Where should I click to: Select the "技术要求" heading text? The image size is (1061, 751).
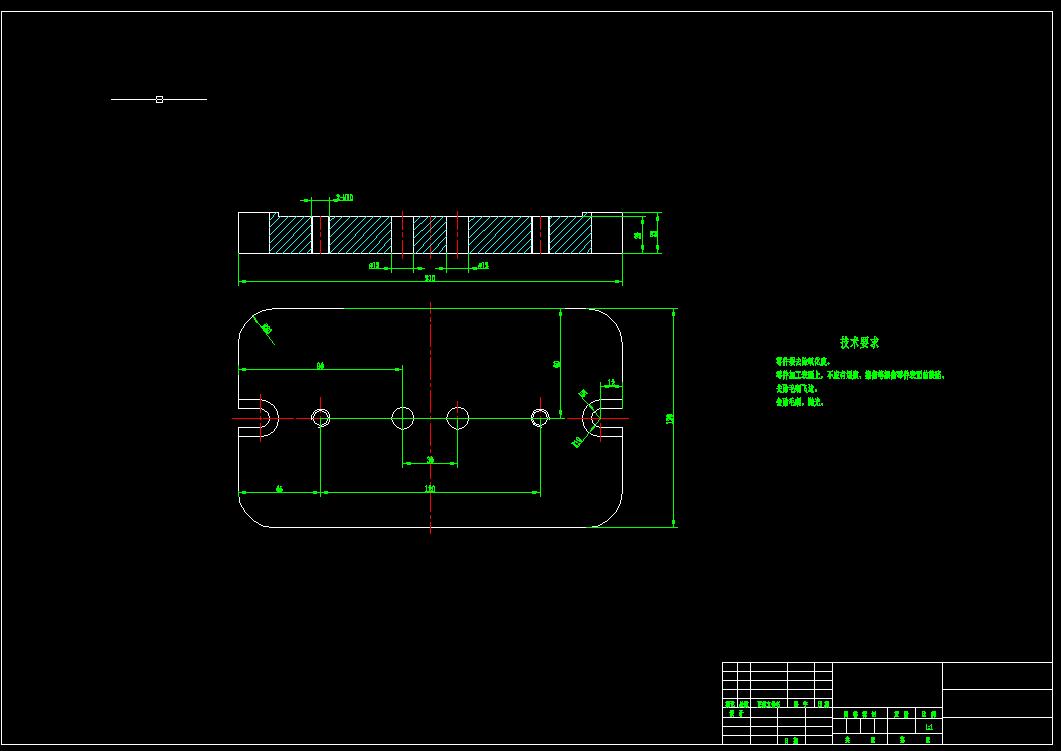[x=859, y=342]
